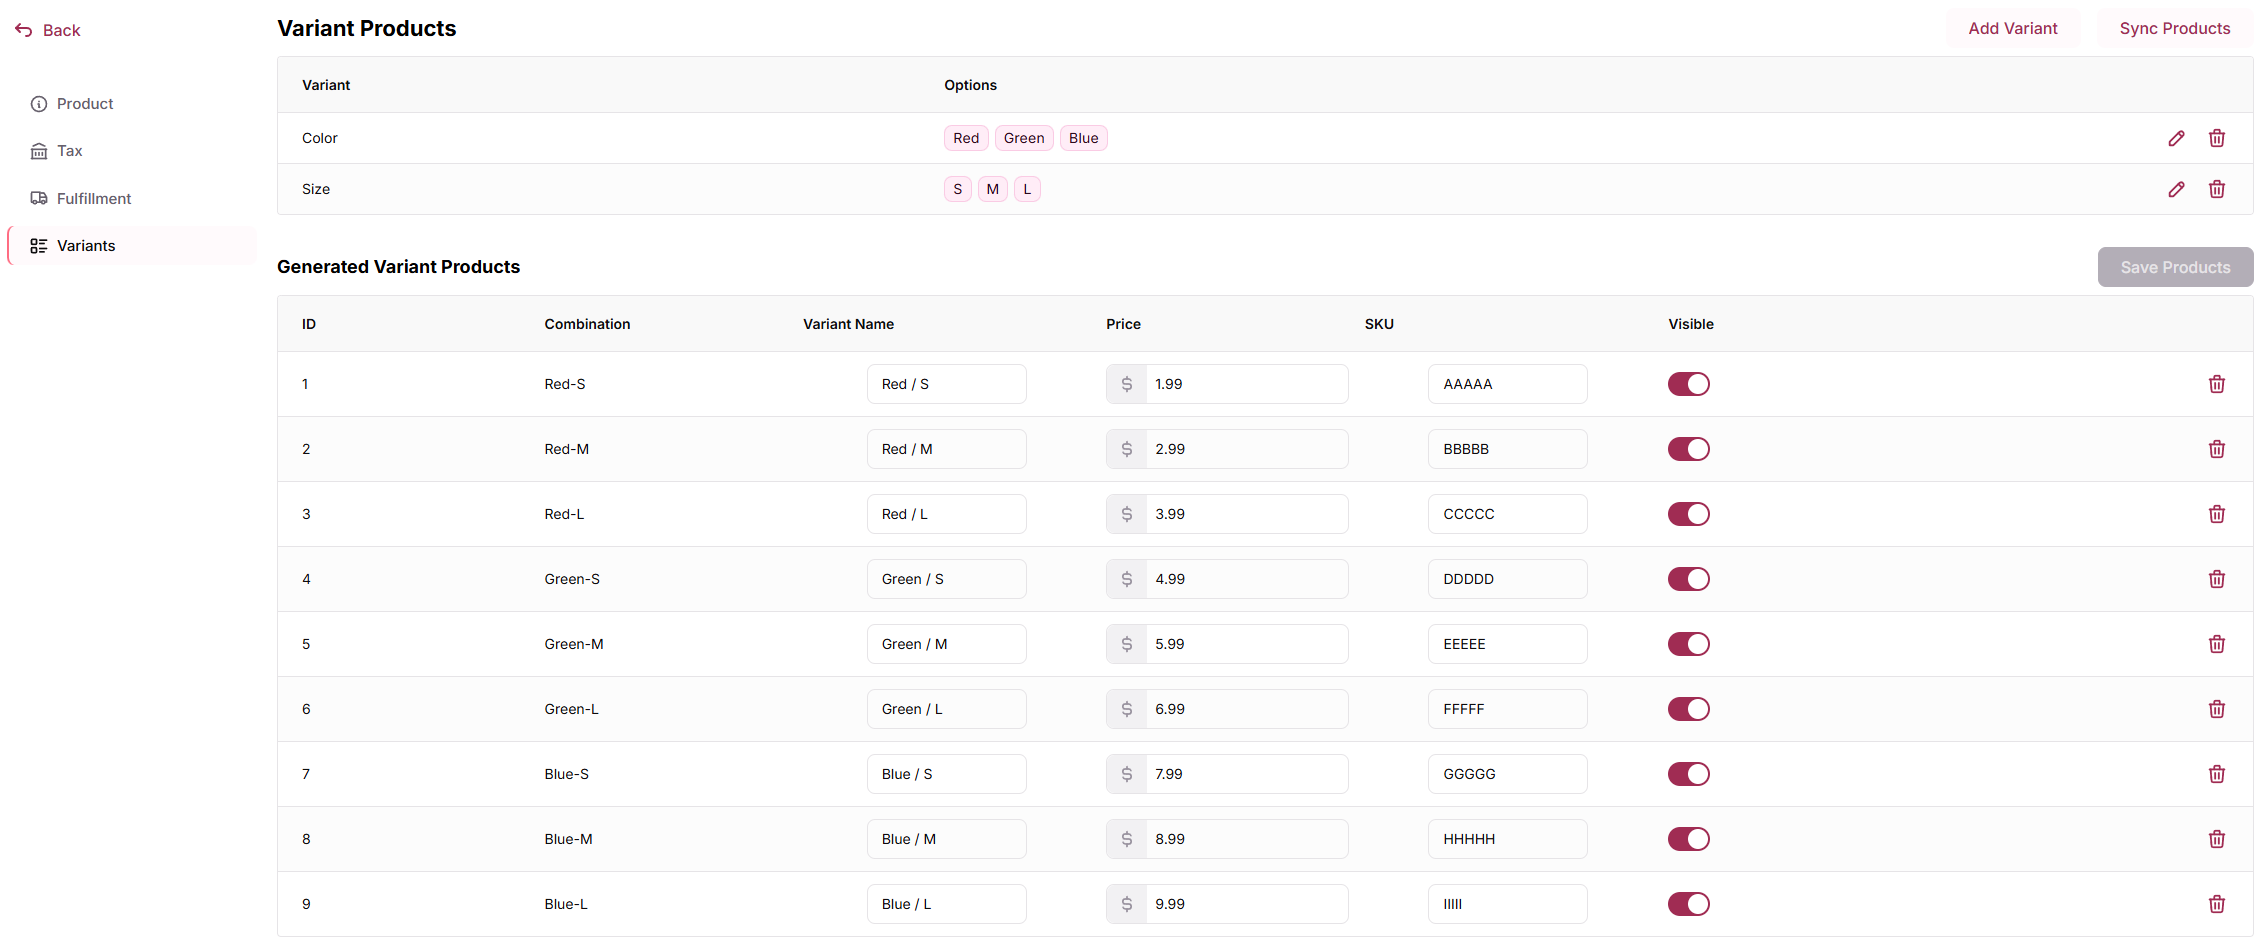Delete the Blue-L product row

click(2216, 904)
